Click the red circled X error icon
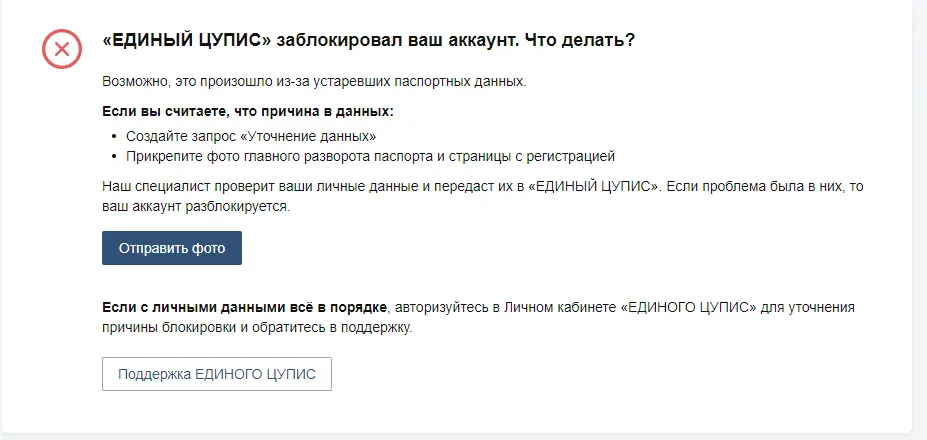This screenshot has height=440, width=927. pos(61,49)
